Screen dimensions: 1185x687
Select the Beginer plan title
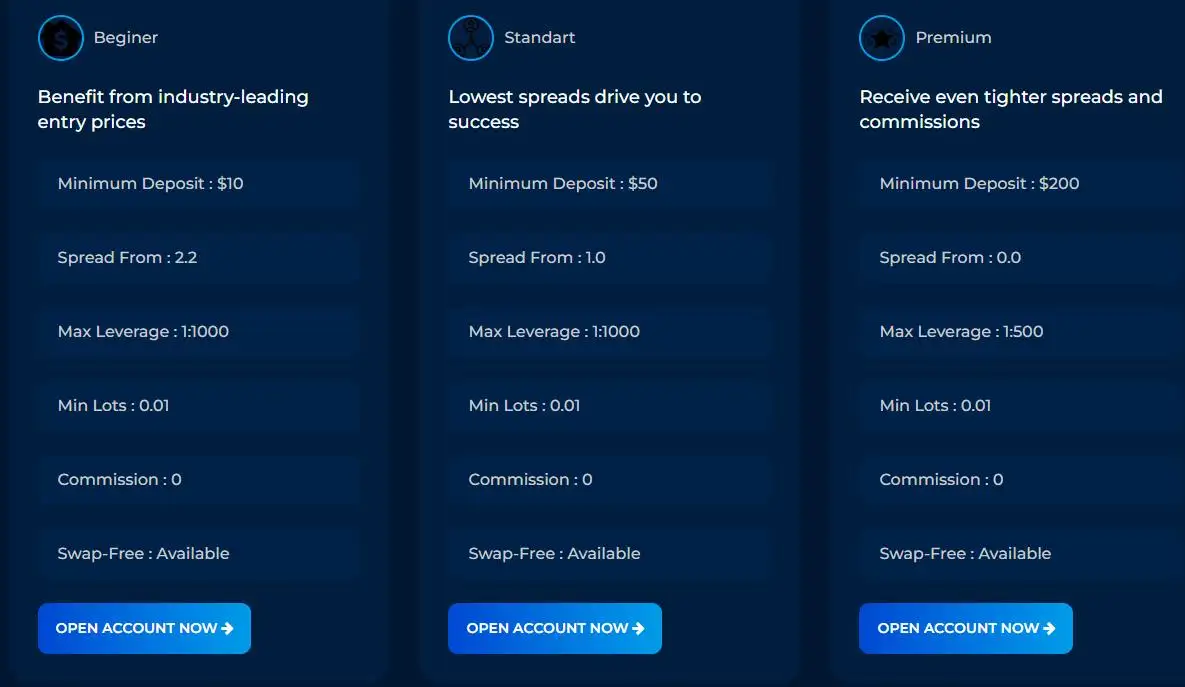coord(126,38)
